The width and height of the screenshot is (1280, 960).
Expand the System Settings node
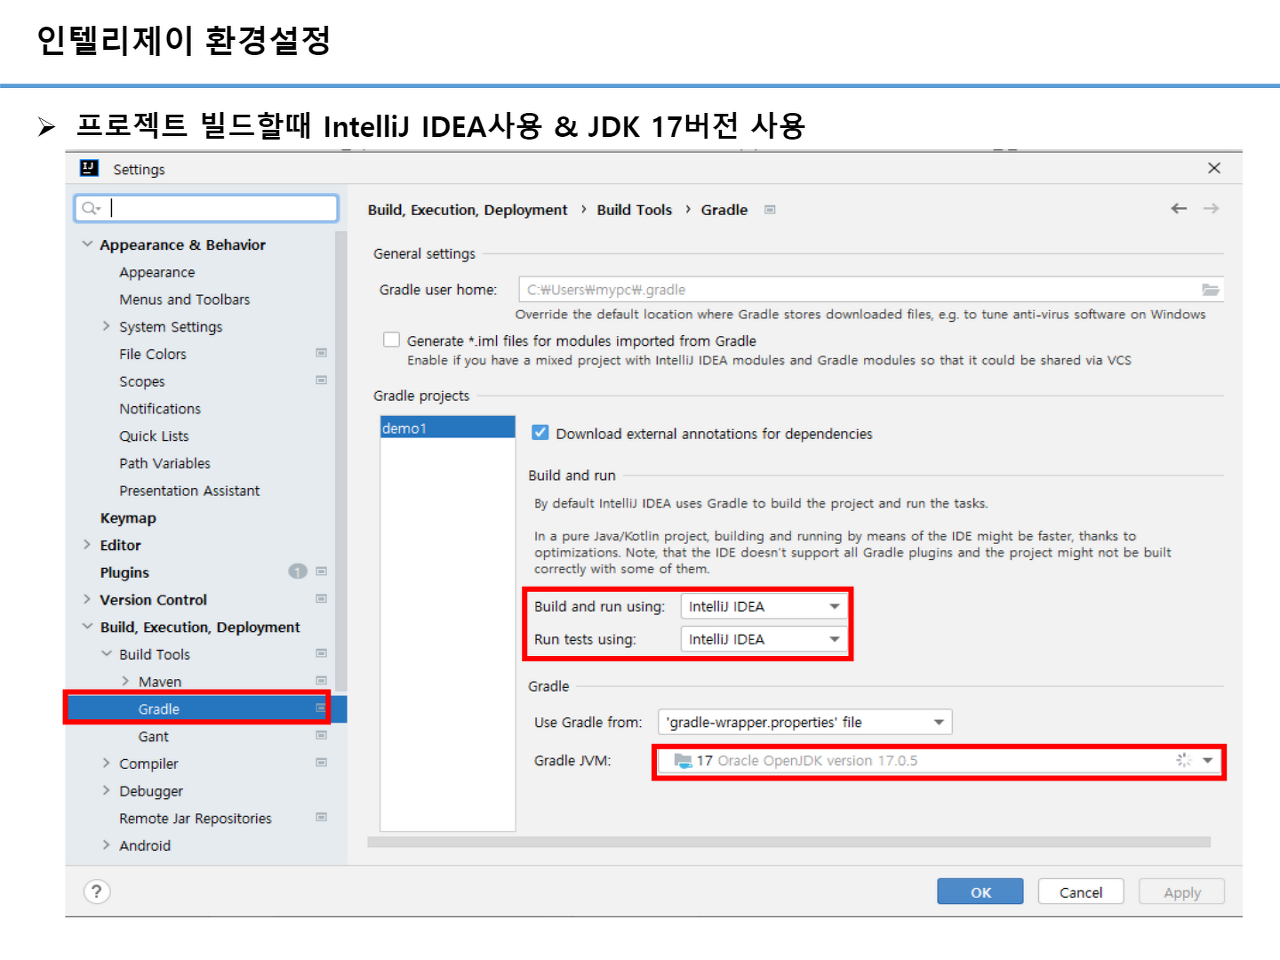[x=106, y=326]
